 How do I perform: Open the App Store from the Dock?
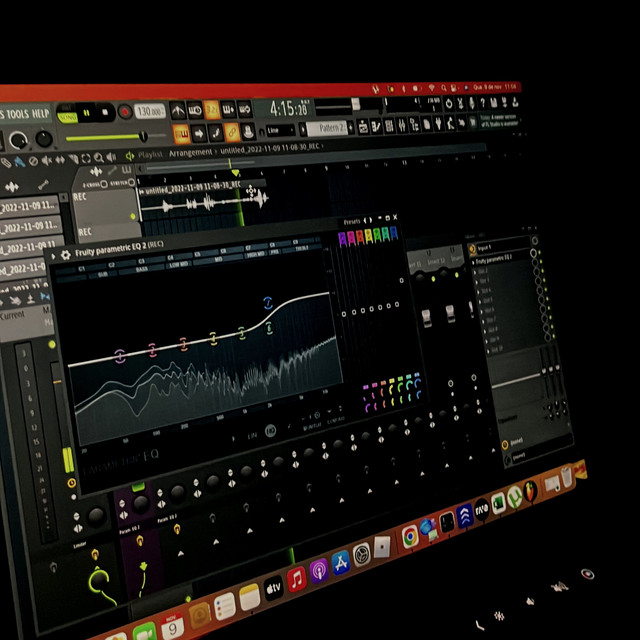pos(339,564)
